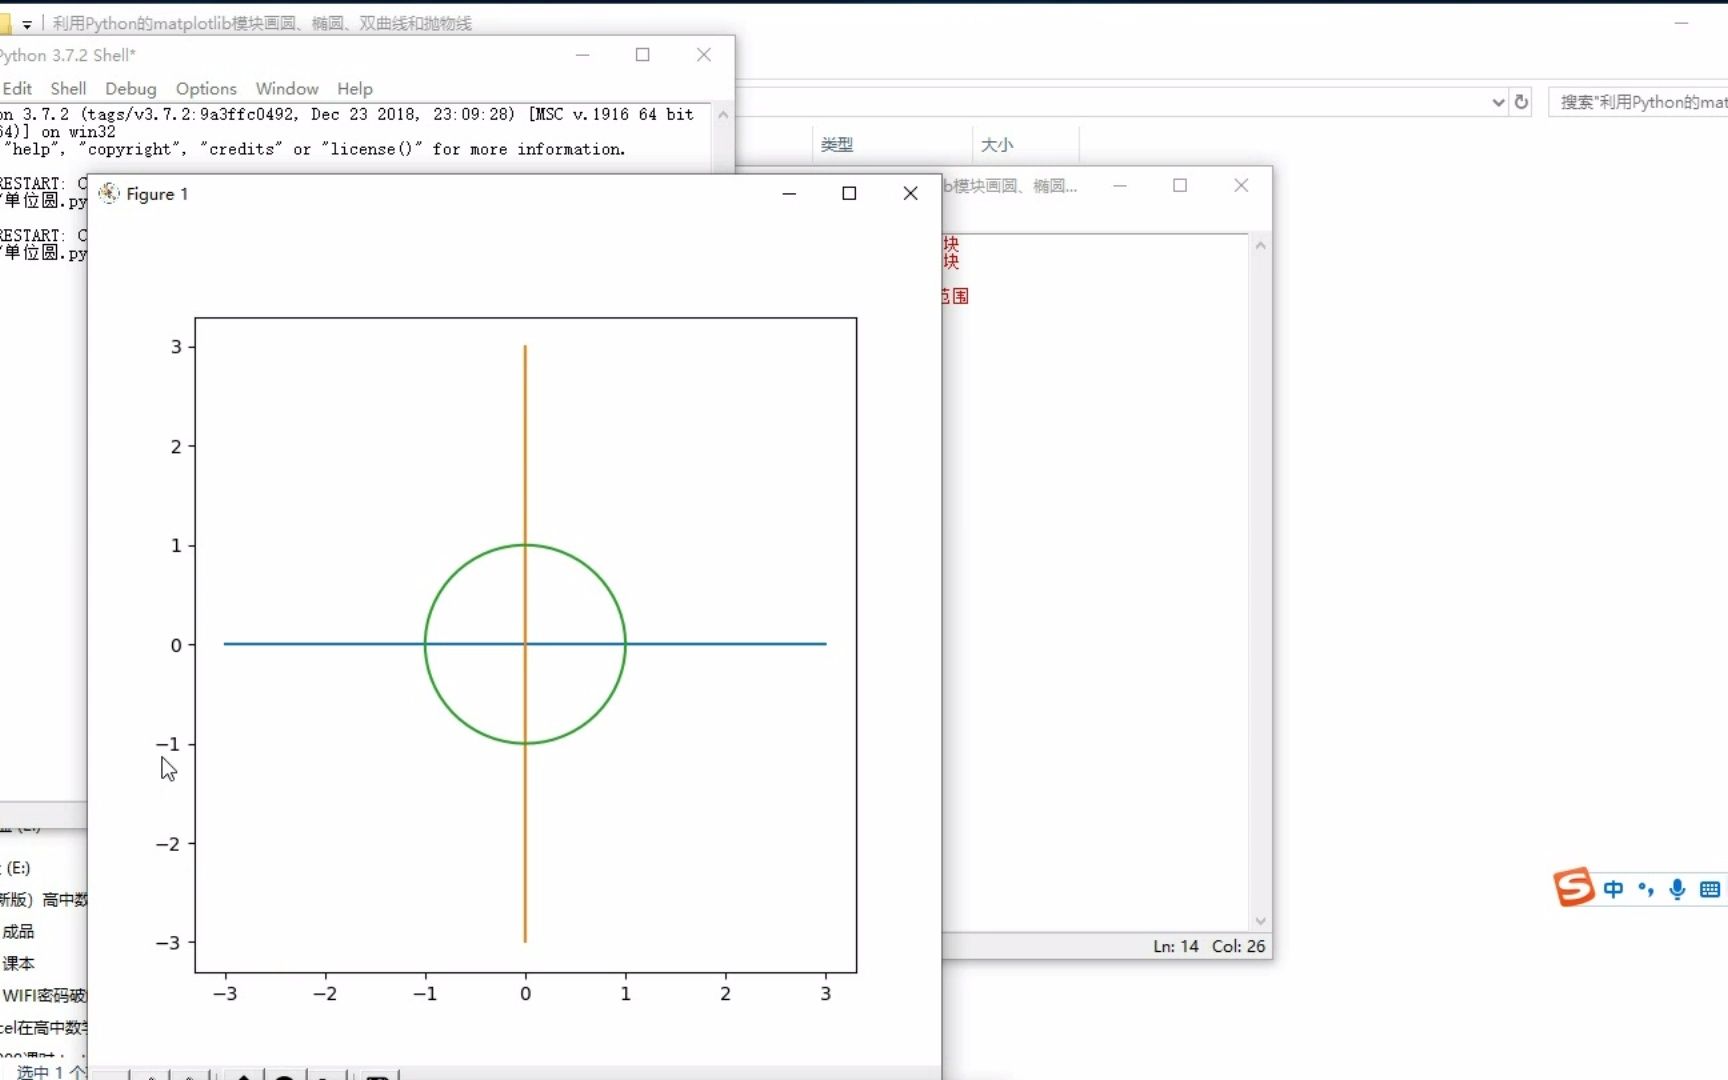The height and width of the screenshot is (1080, 1728).
Task: Click the explorer search input field
Action: point(1638,102)
